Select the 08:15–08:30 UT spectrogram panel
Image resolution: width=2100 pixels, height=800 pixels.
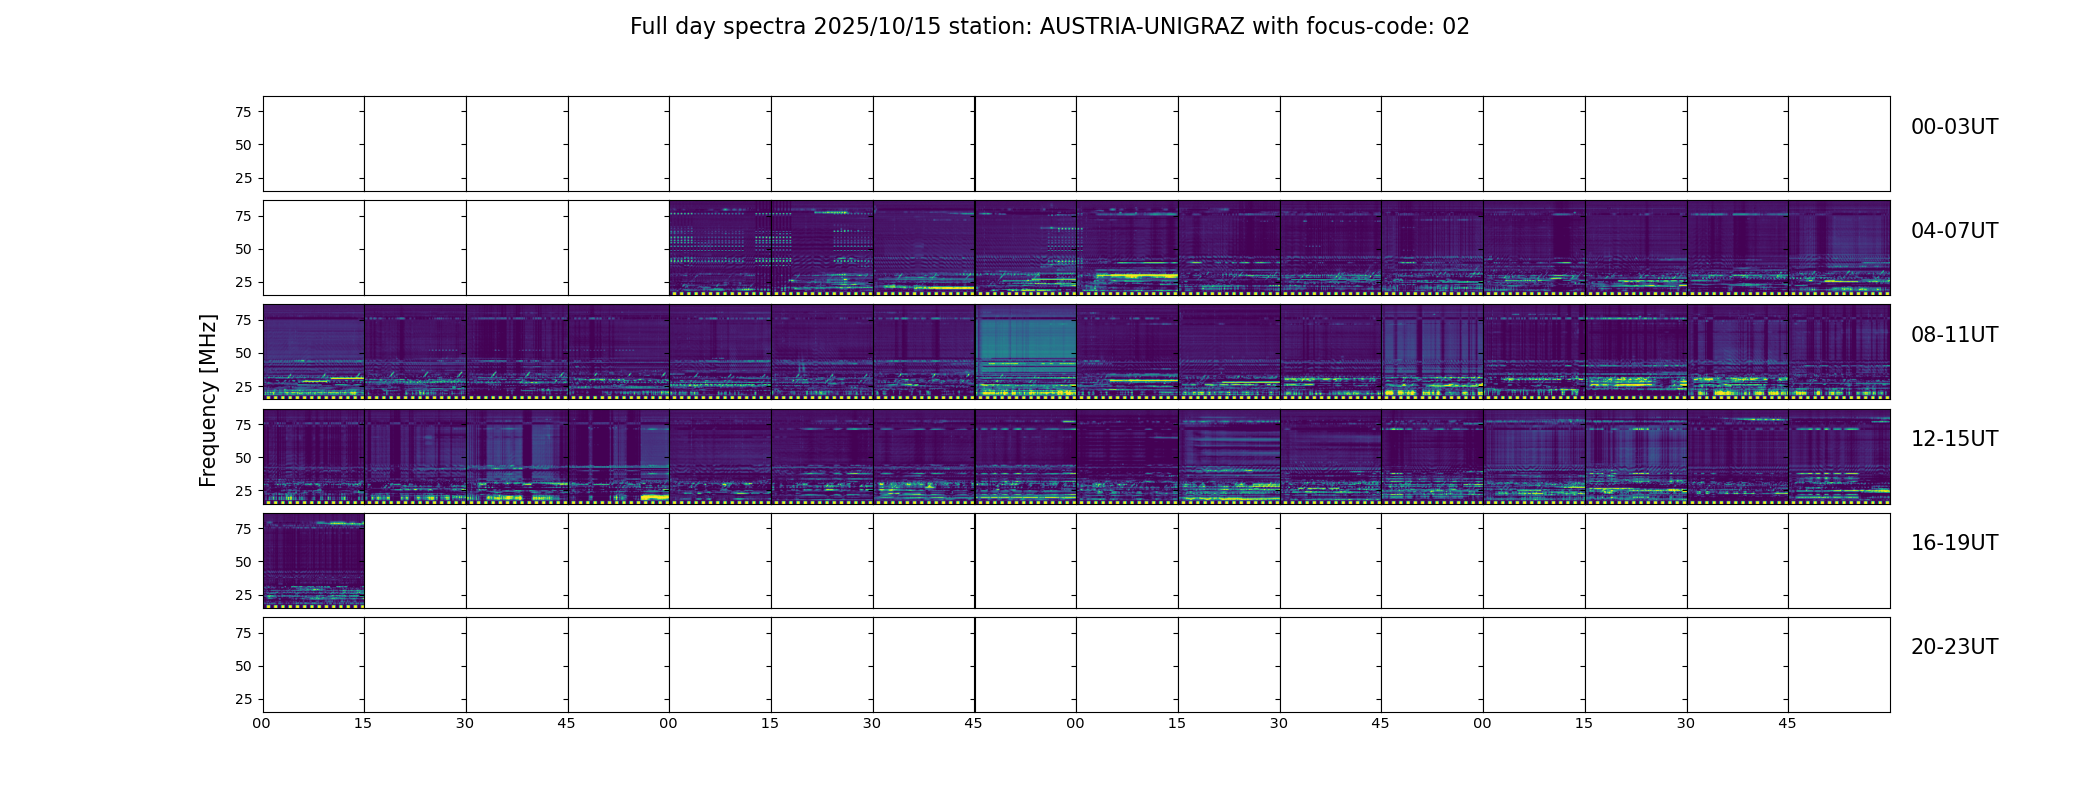pos(415,352)
